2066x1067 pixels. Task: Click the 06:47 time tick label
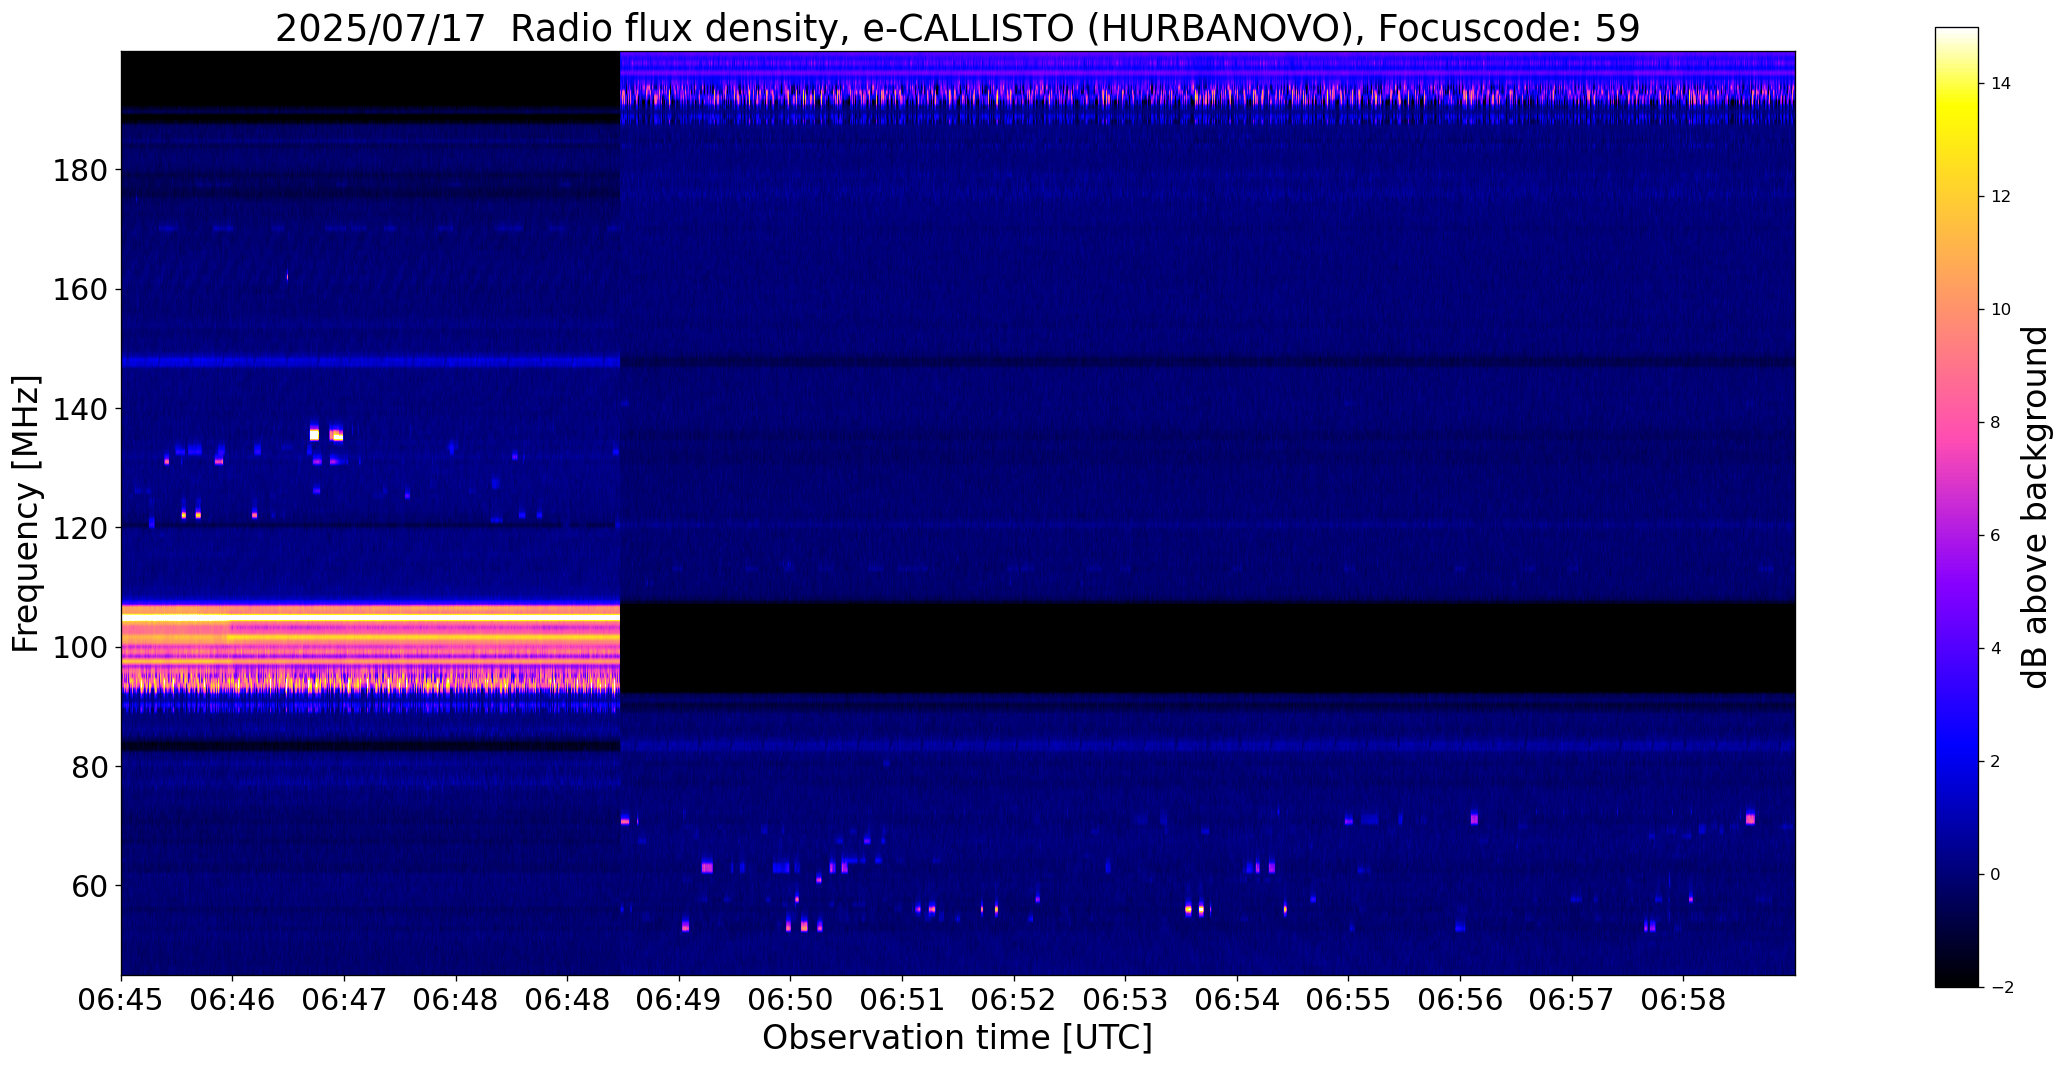pos(344,1000)
